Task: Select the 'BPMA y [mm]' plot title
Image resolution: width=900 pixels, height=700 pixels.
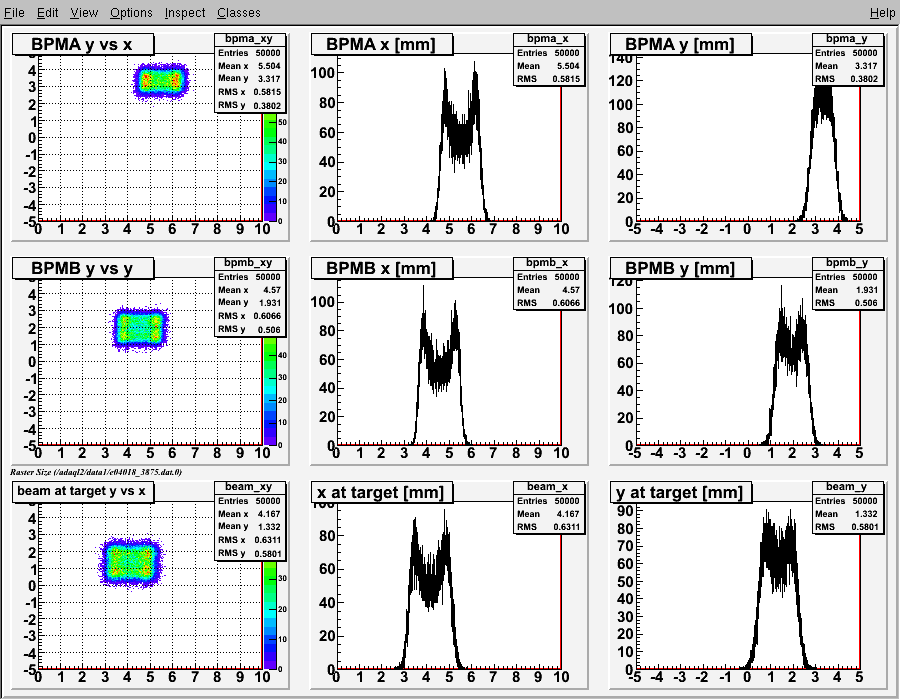Action: pyautogui.click(x=680, y=45)
